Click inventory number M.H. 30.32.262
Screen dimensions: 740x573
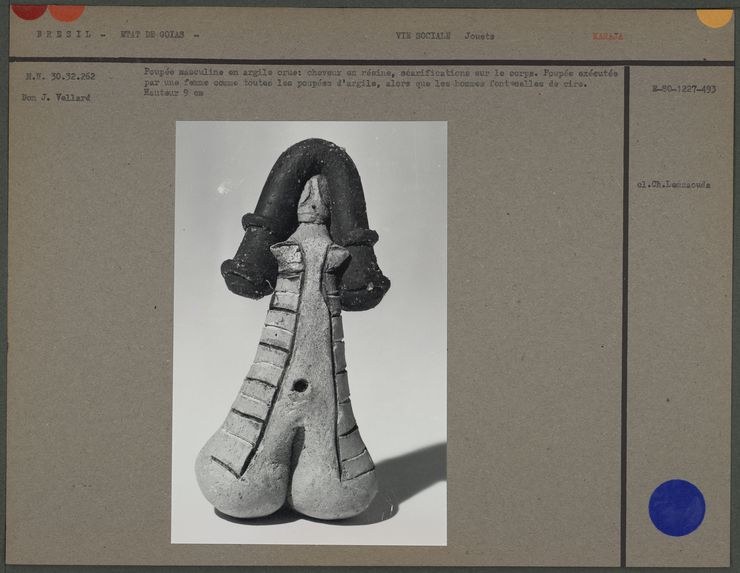pos(60,76)
